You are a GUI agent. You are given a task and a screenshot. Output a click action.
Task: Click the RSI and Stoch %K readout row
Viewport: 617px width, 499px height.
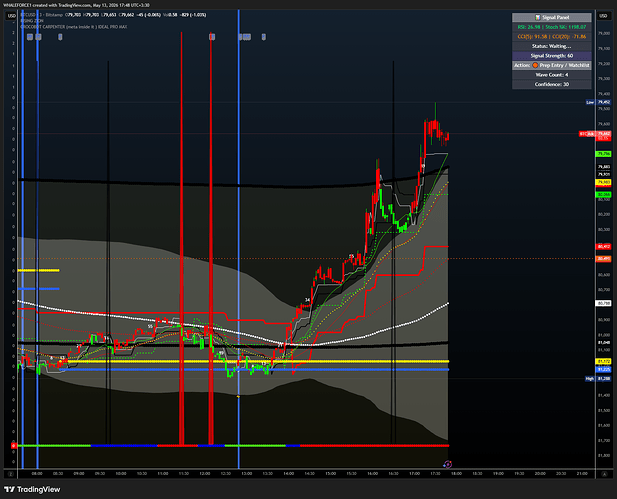552,27
